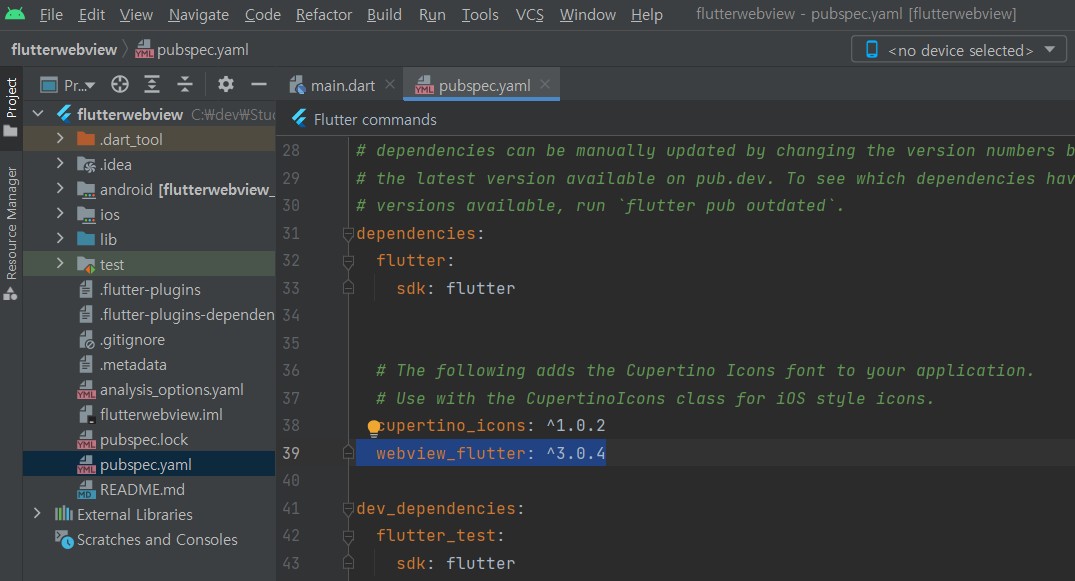Fold the flutter_test block at line 42
1075x581 pixels.
point(348,536)
